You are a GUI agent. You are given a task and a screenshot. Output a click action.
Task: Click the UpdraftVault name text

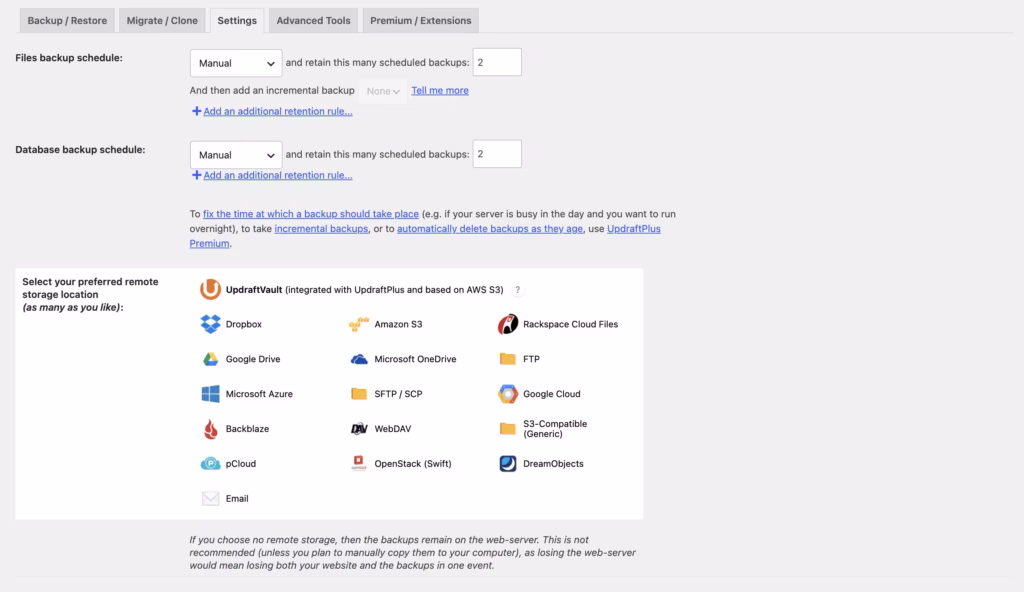pos(254,289)
